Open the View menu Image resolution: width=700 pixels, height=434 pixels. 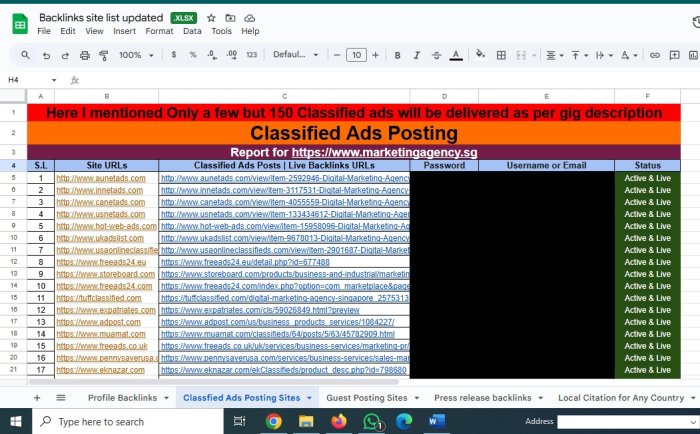click(94, 31)
